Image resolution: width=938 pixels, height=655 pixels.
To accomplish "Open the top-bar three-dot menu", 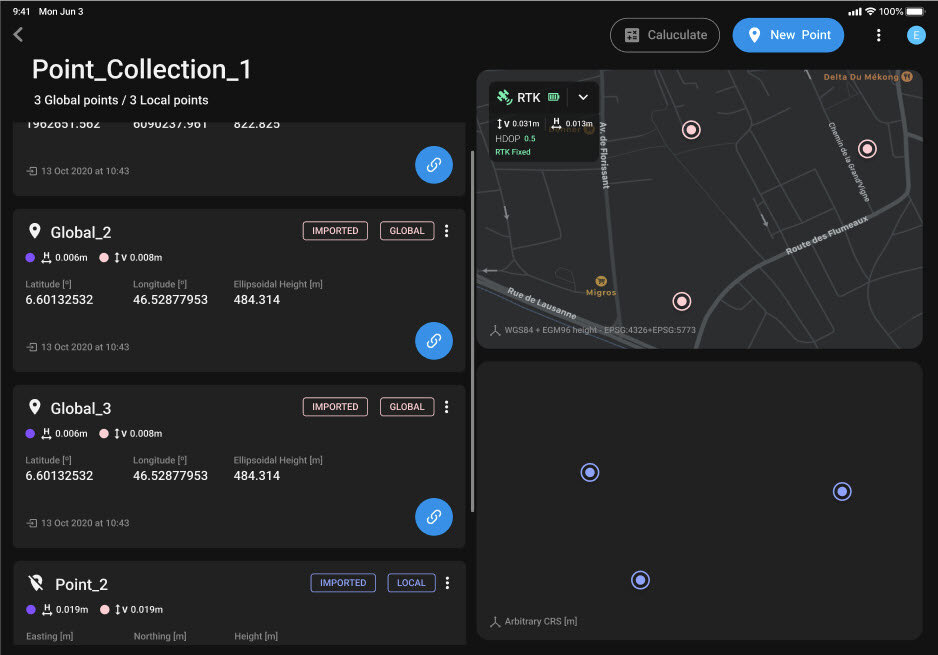I will (x=878, y=34).
